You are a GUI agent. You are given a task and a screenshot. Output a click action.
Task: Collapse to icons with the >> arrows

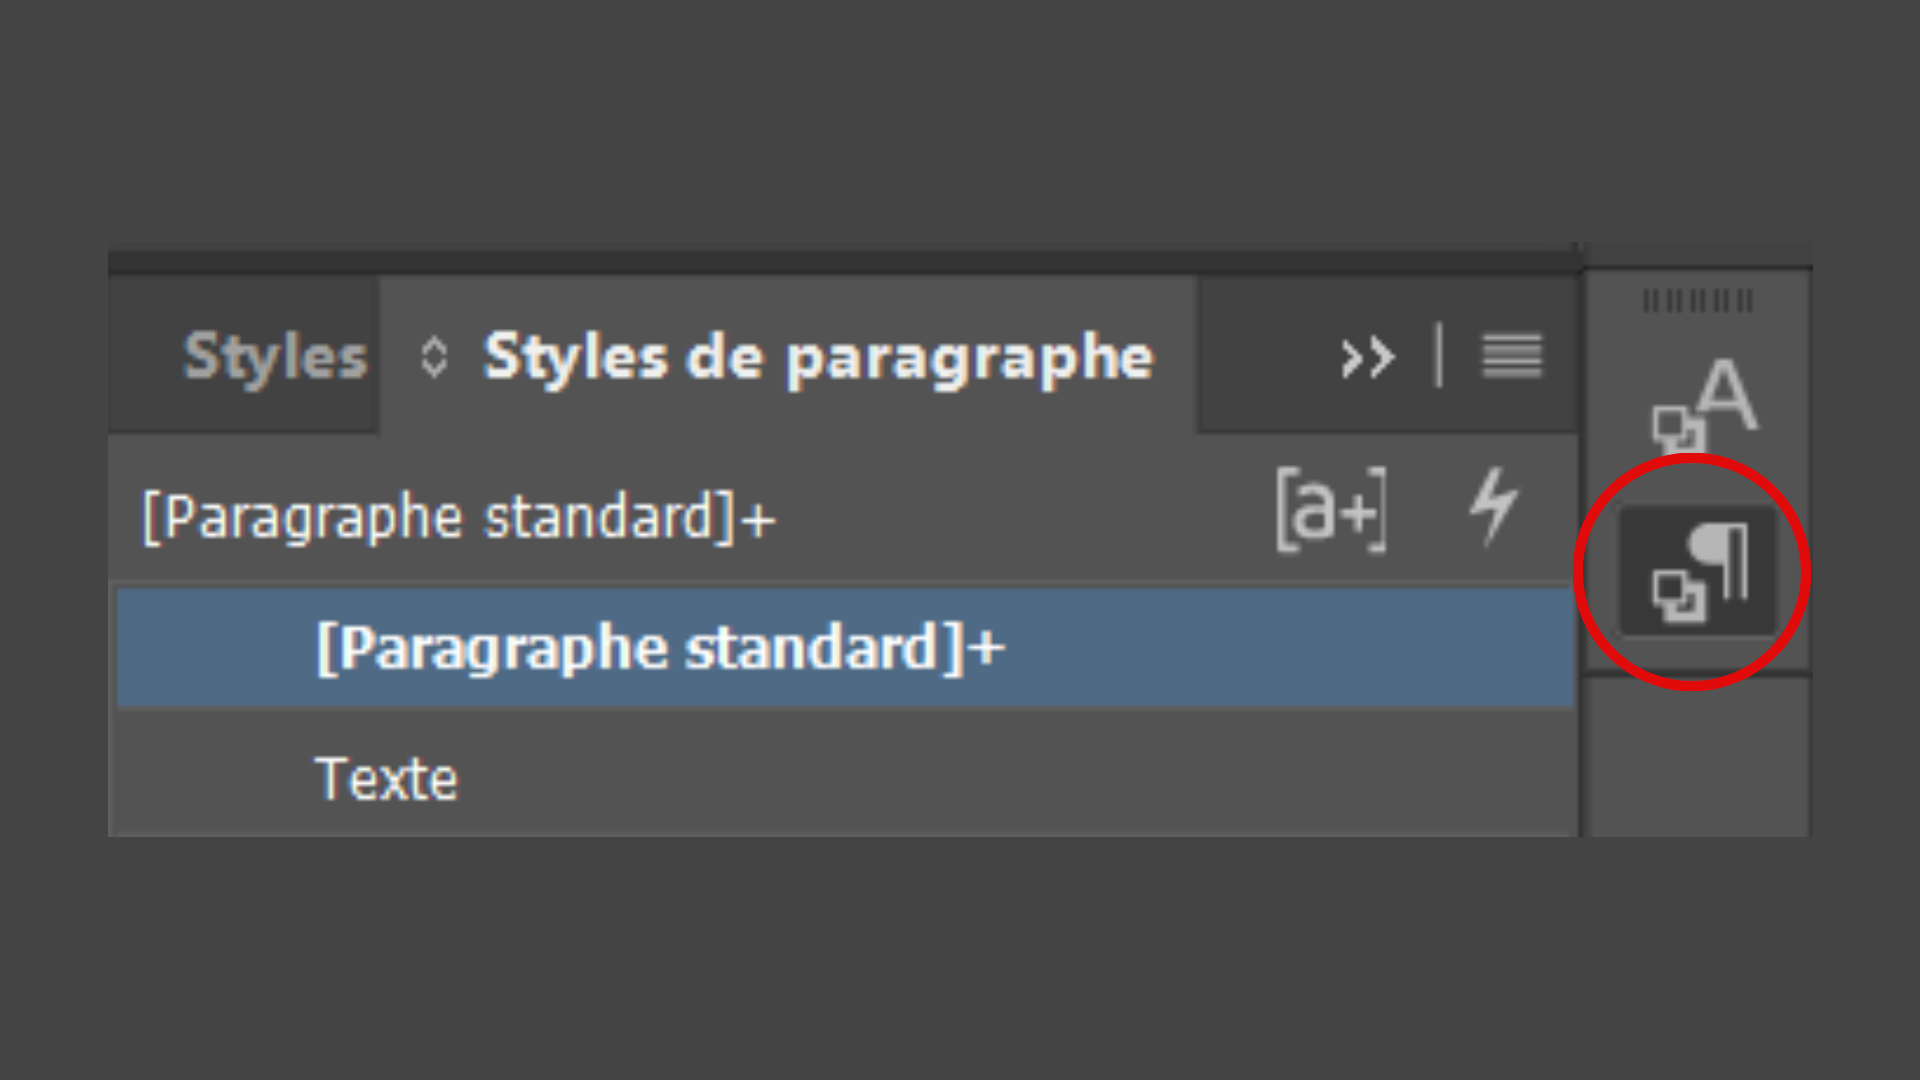1367,357
